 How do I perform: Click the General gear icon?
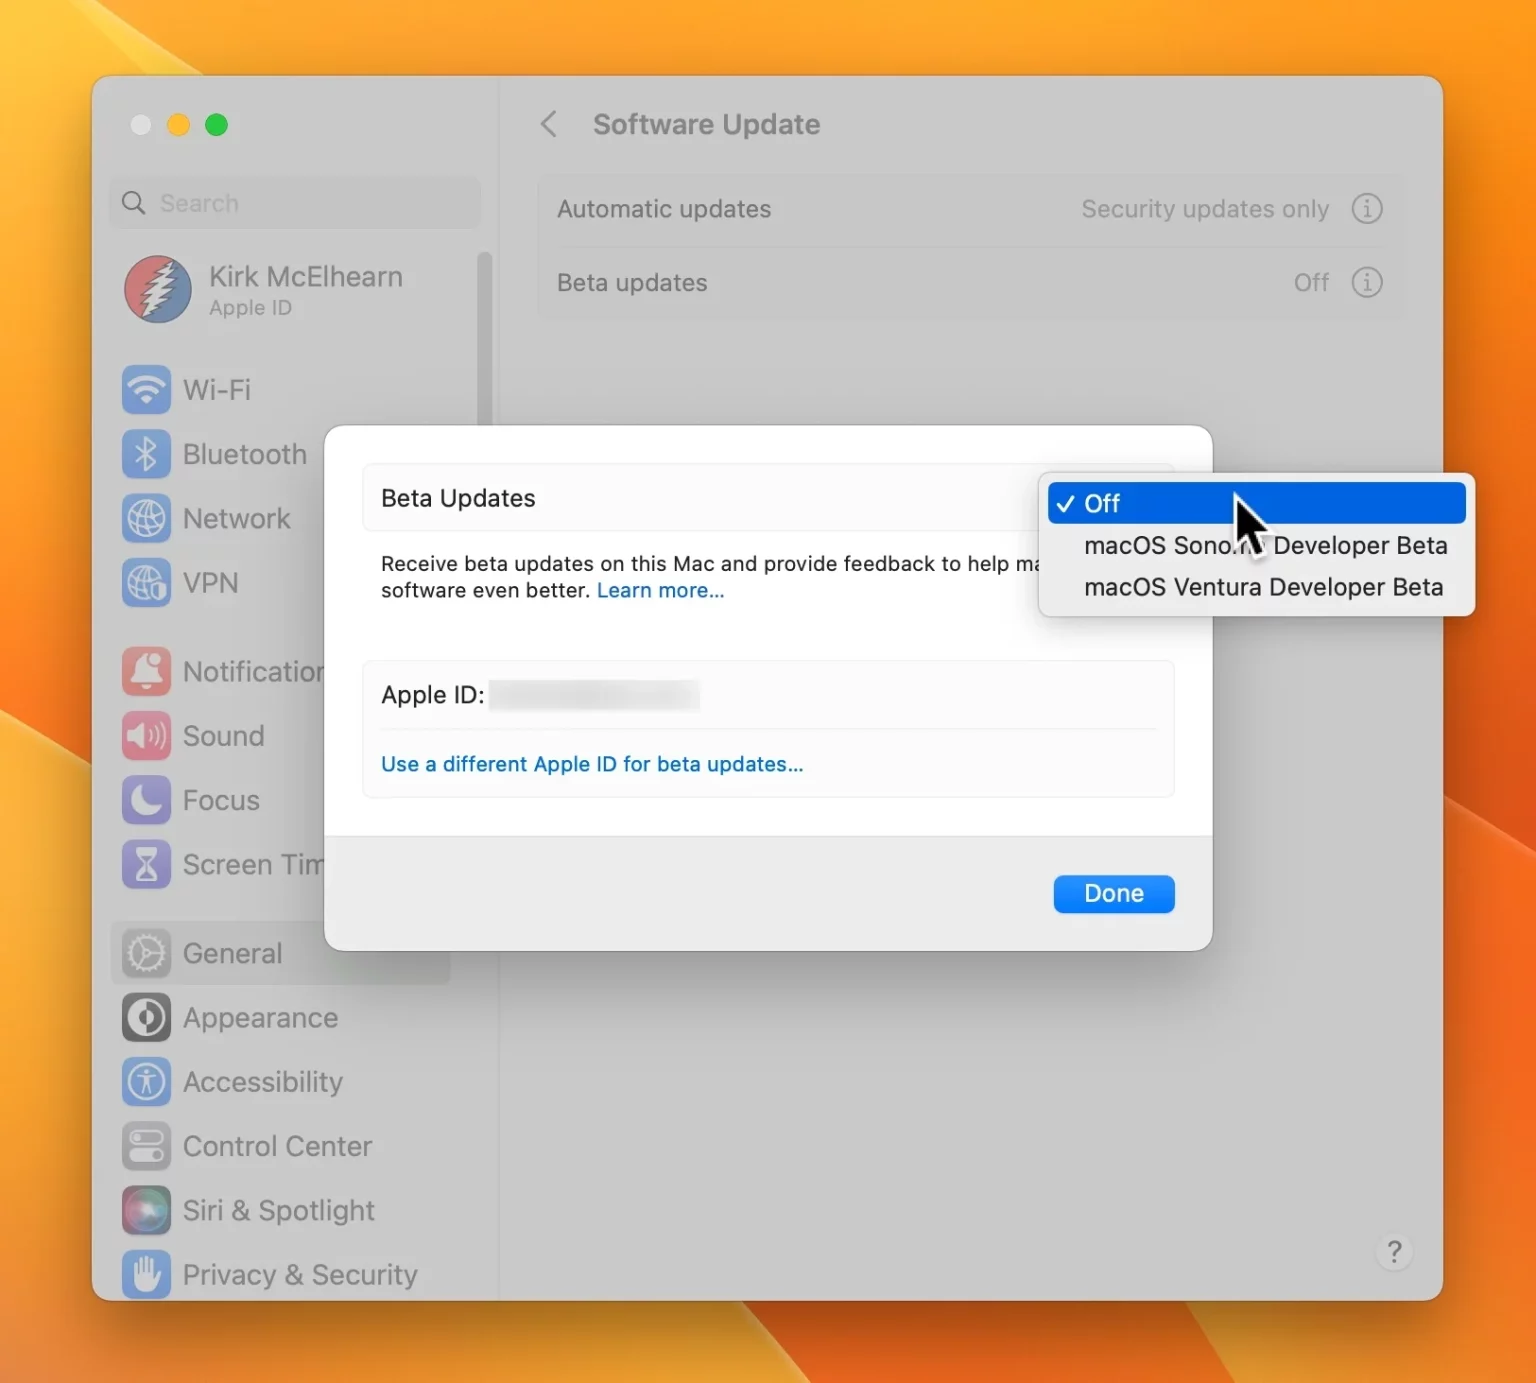(146, 953)
